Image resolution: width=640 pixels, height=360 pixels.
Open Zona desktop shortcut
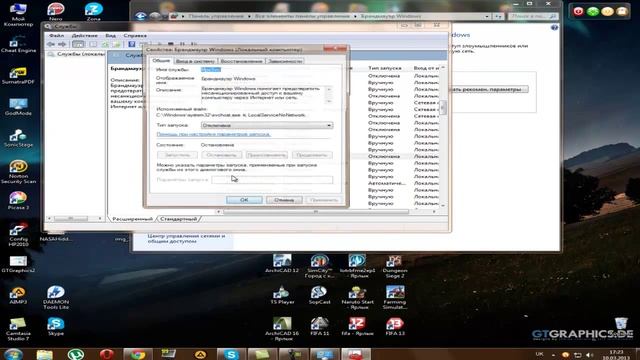point(93,12)
